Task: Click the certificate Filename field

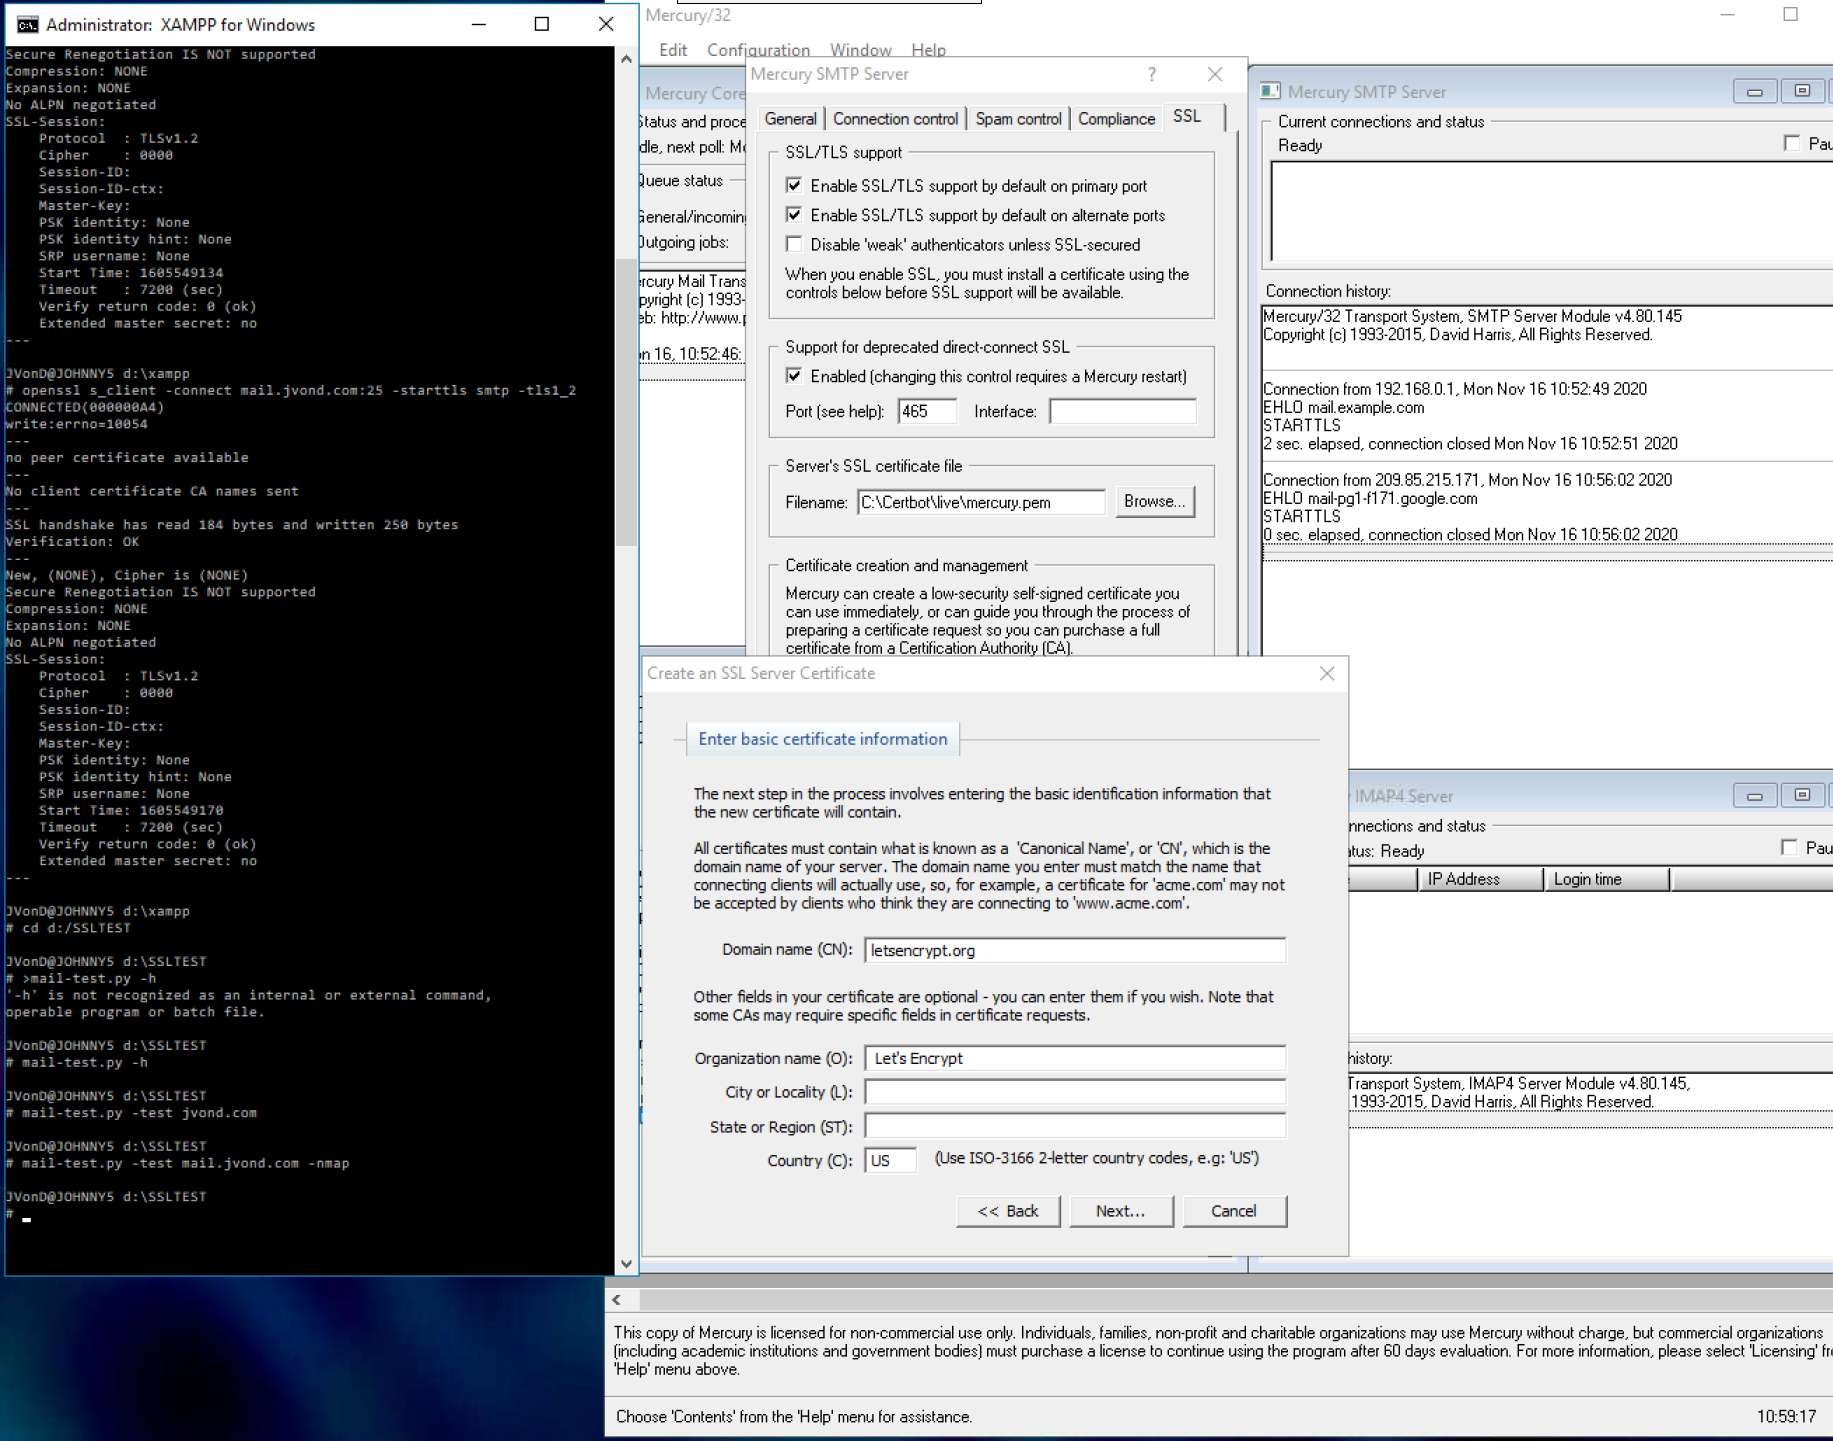Action: coord(981,502)
